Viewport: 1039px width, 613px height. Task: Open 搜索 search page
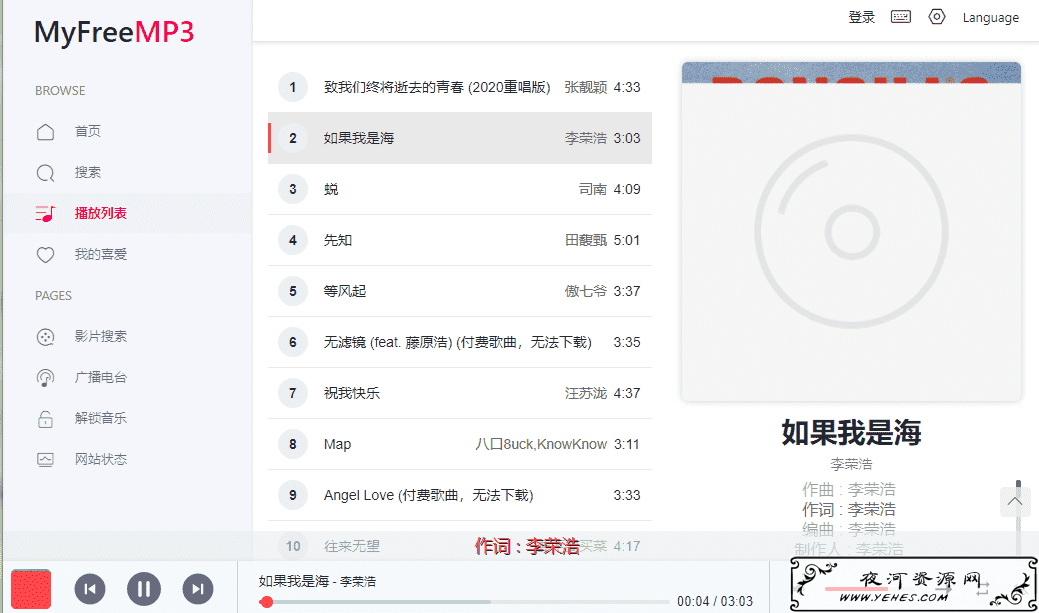tap(87, 172)
